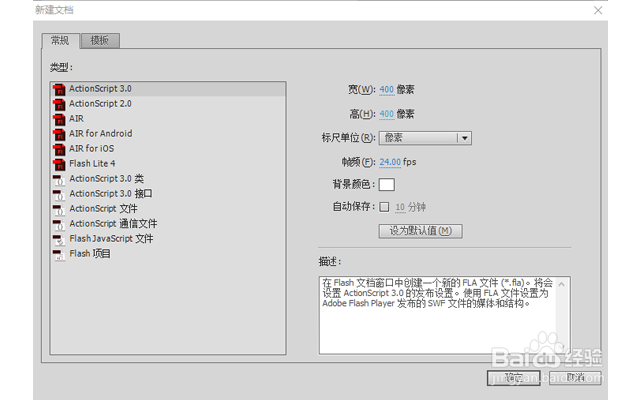Screen dimensions: 640x400
Task: Select ActionScript 3.0 text in type list
Action: pyautogui.click(x=100, y=89)
